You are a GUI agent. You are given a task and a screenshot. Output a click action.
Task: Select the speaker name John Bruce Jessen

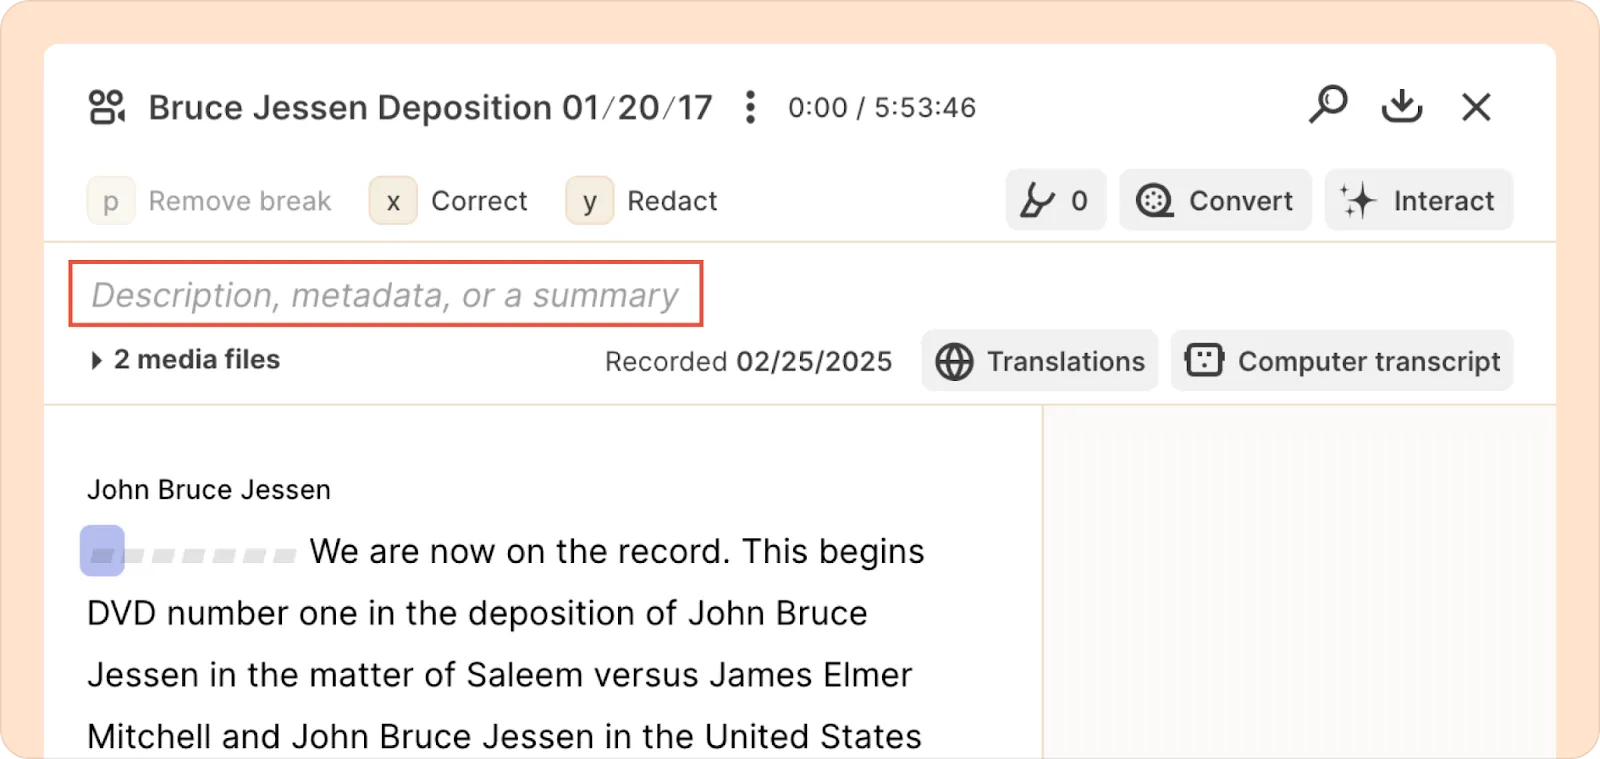[x=209, y=490]
